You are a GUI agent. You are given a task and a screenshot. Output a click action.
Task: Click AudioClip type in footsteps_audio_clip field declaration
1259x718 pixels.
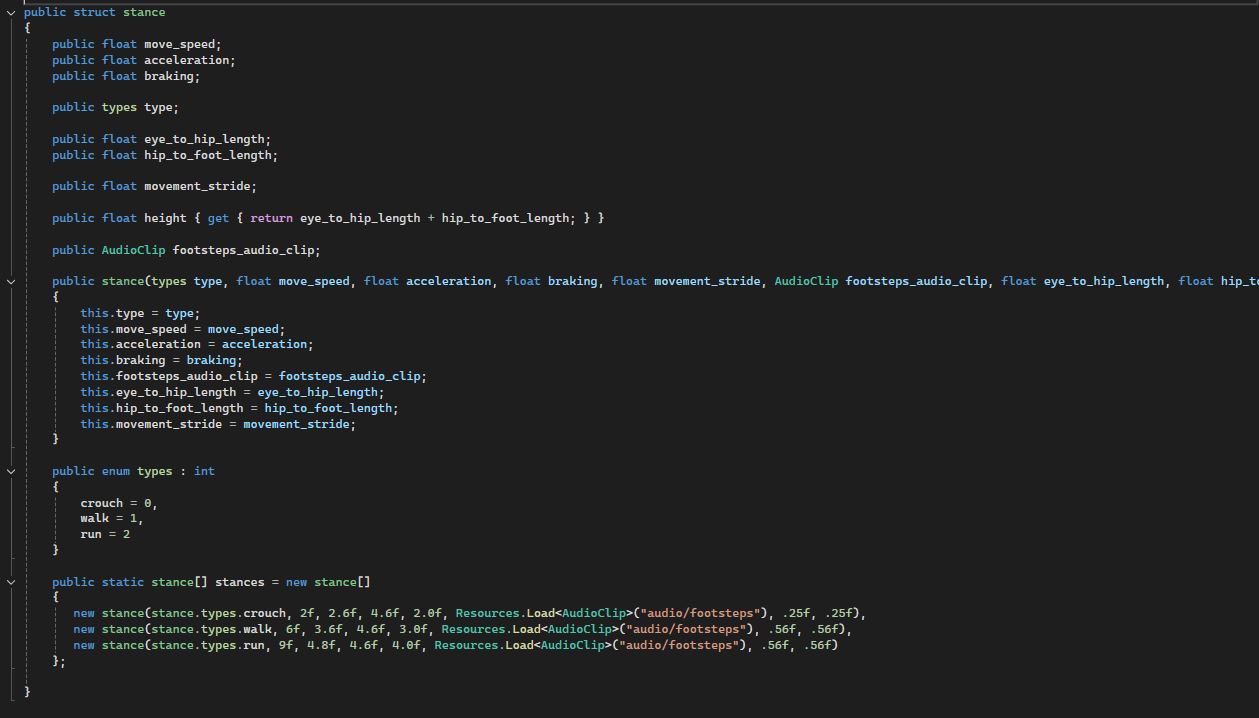133,250
